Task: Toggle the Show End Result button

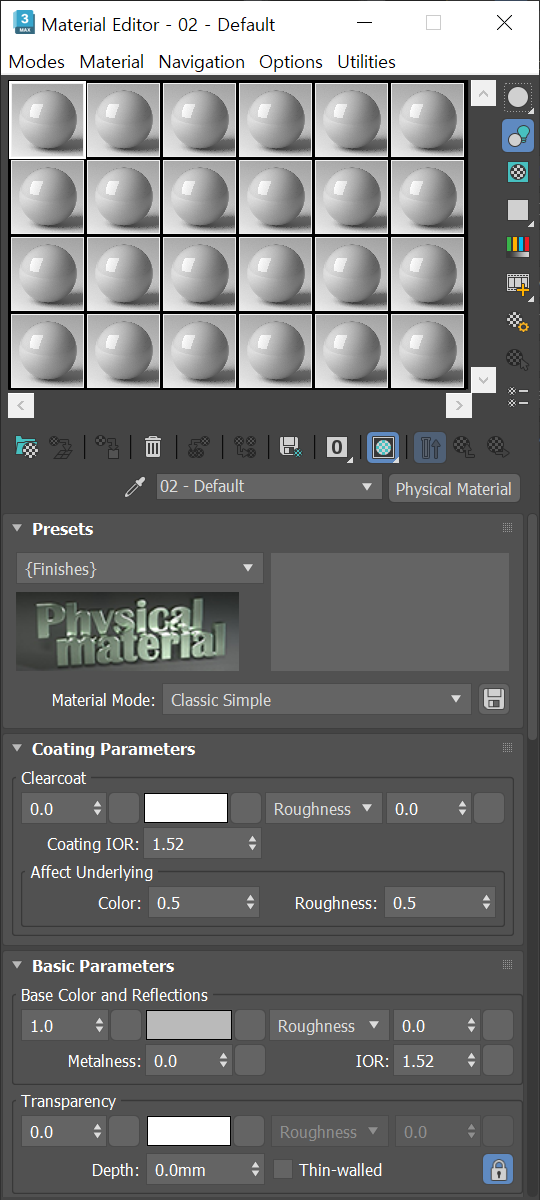Action: coord(430,447)
